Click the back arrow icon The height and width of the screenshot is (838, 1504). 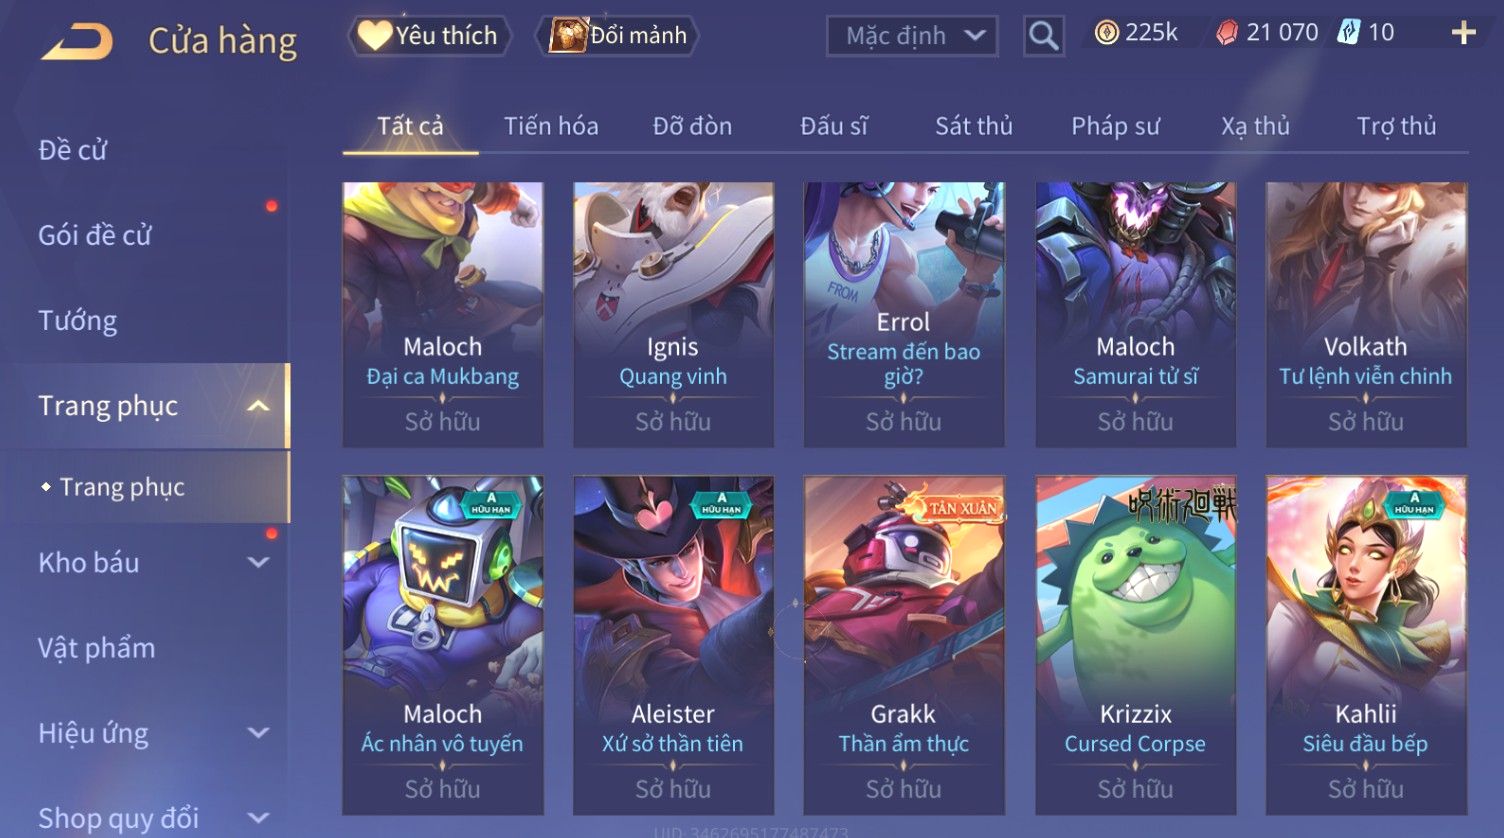[x=76, y=42]
